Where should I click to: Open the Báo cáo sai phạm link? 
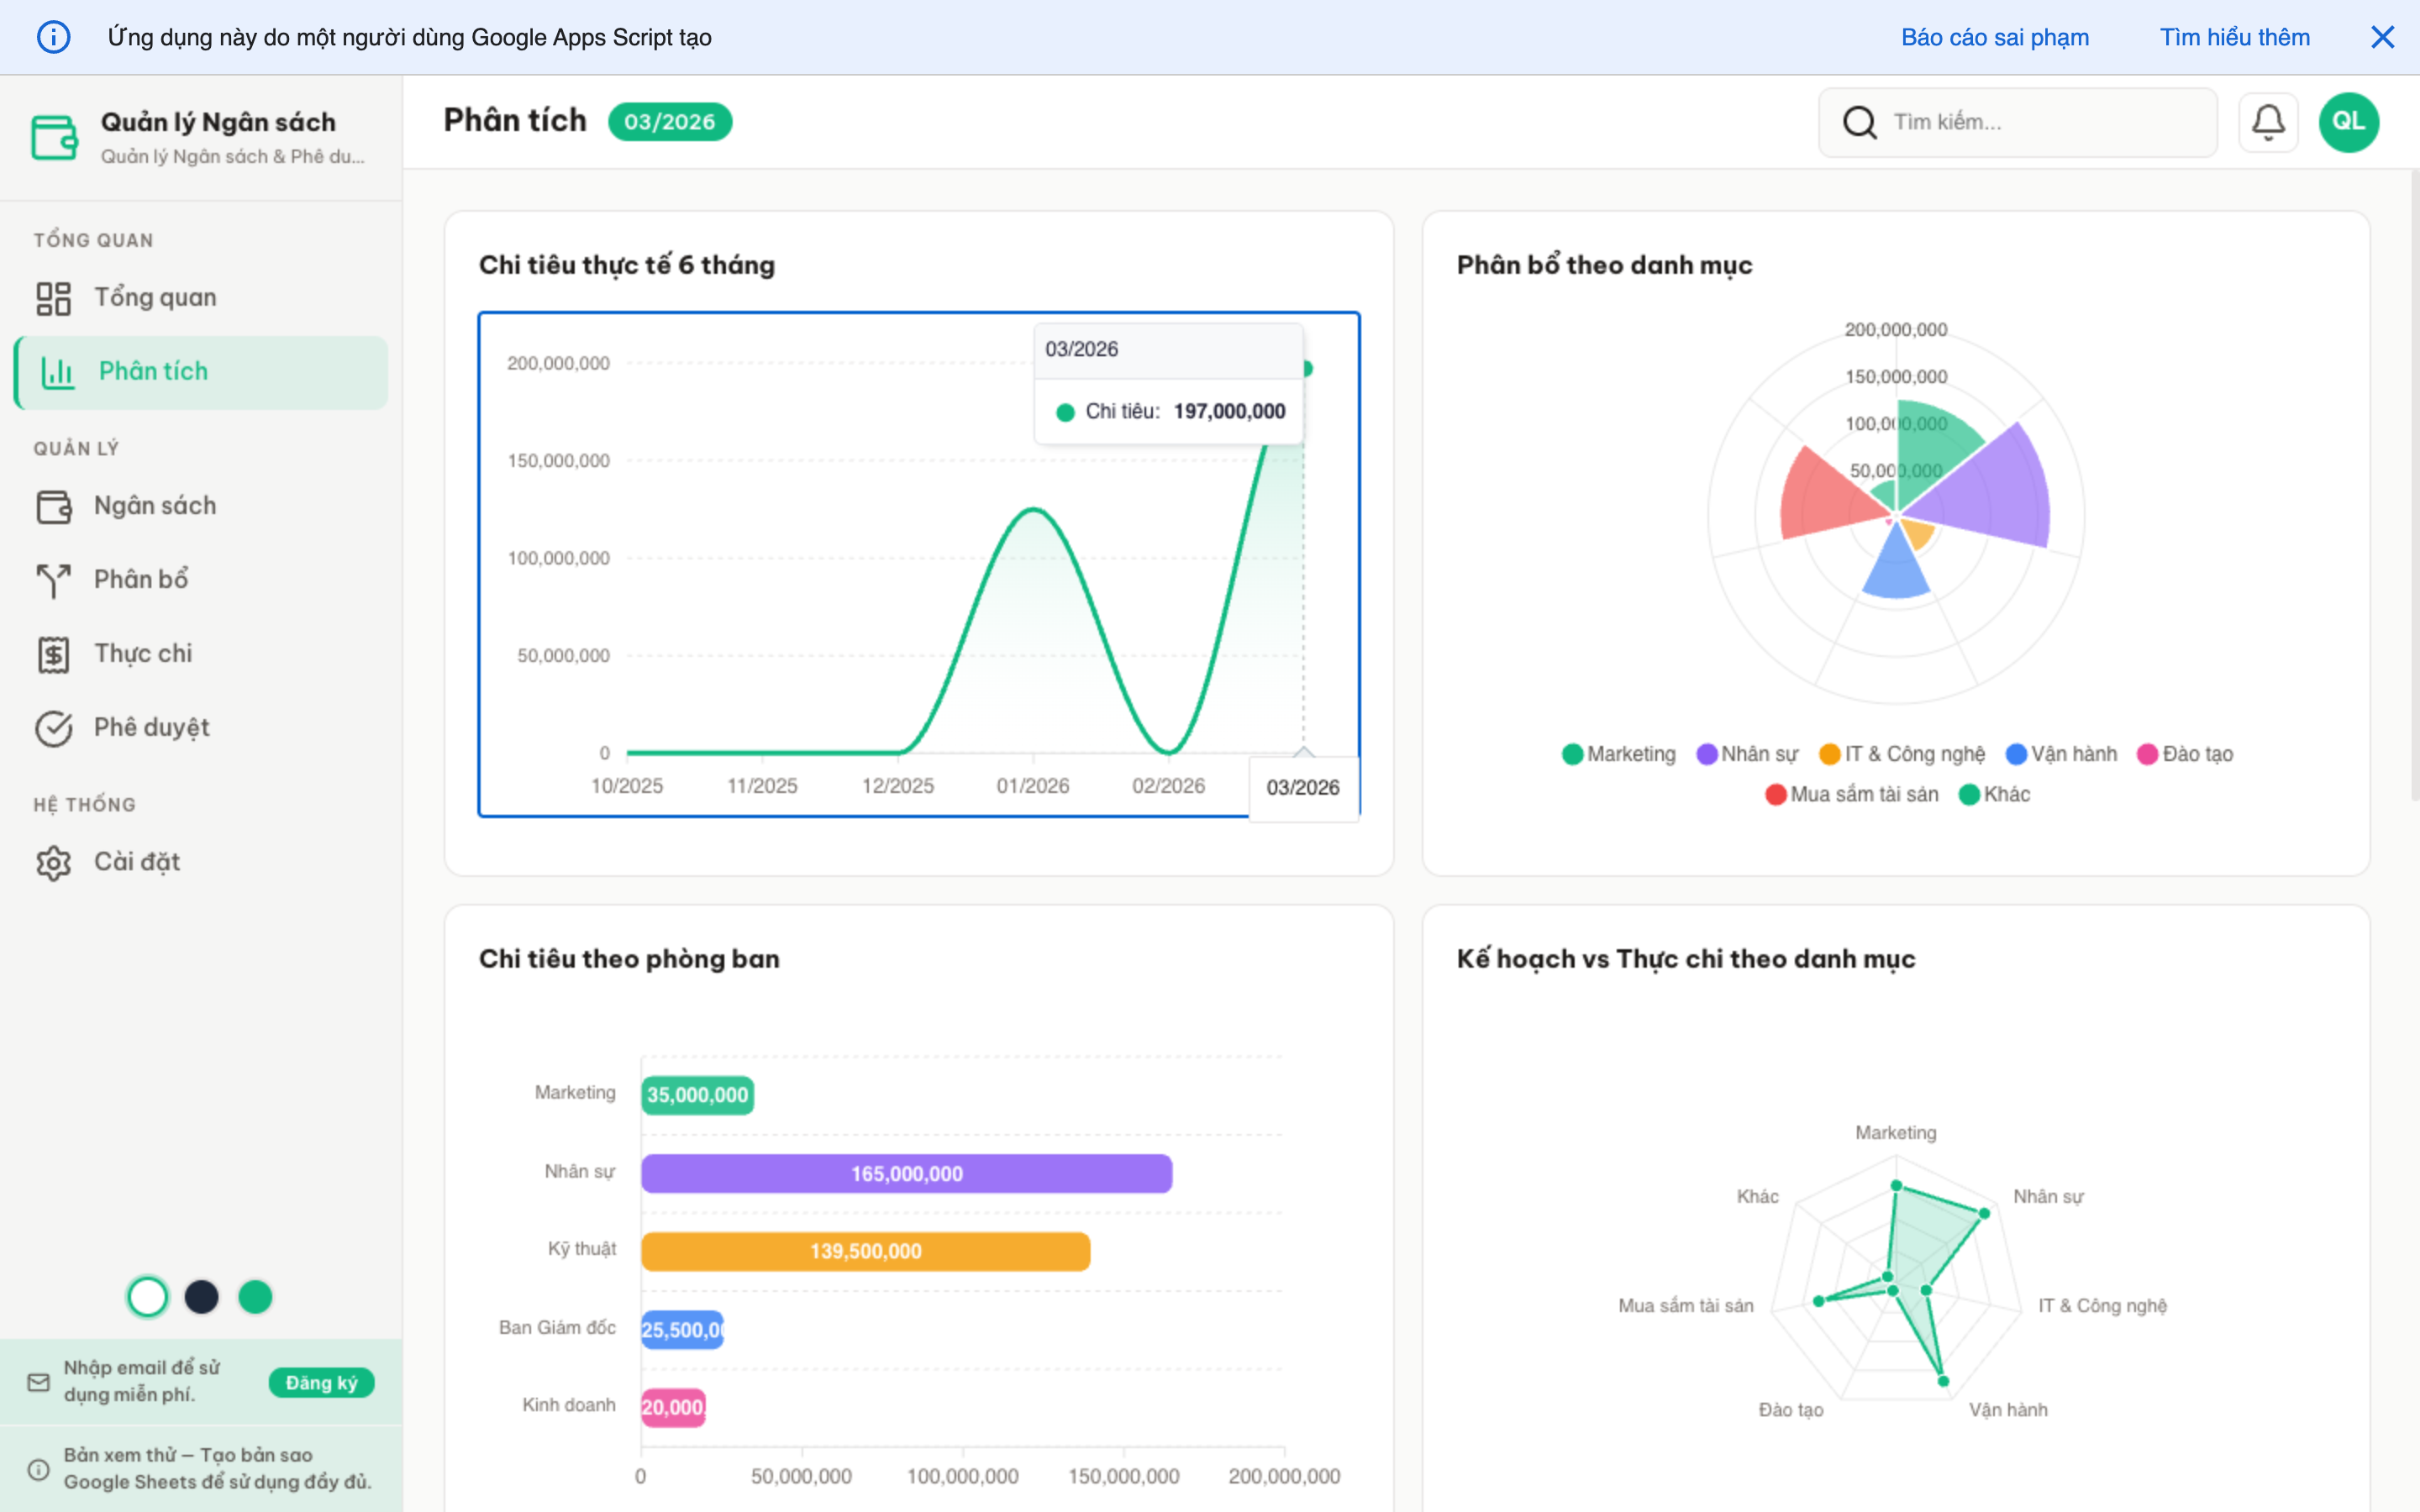click(1994, 38)
